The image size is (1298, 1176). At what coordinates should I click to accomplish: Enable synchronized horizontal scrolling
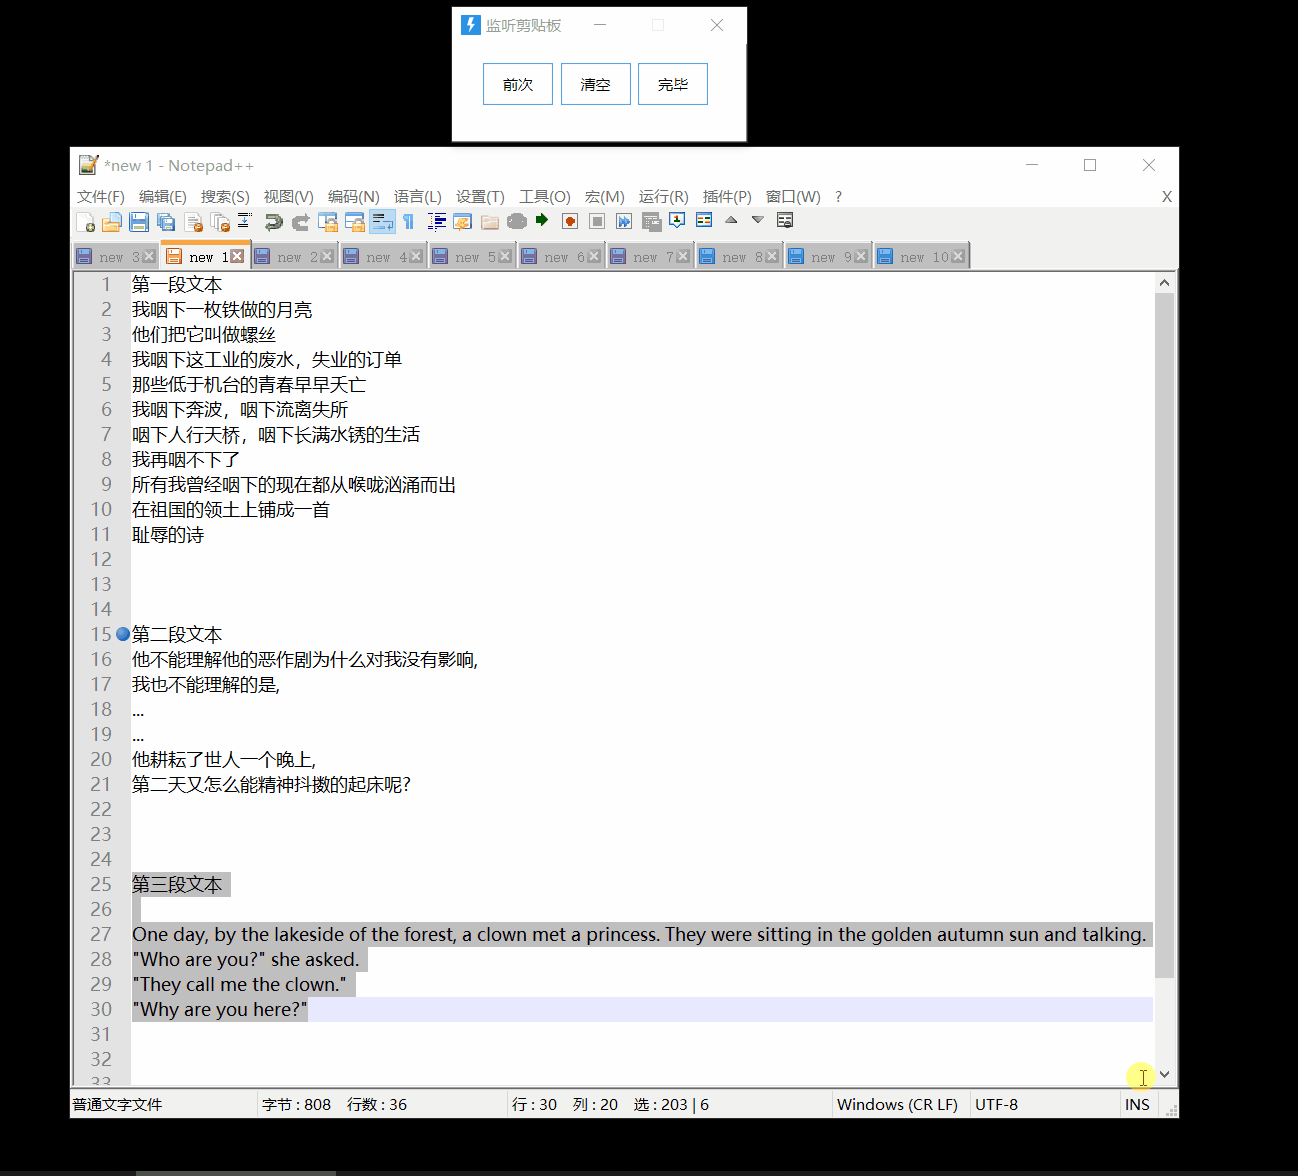(355, 221)
